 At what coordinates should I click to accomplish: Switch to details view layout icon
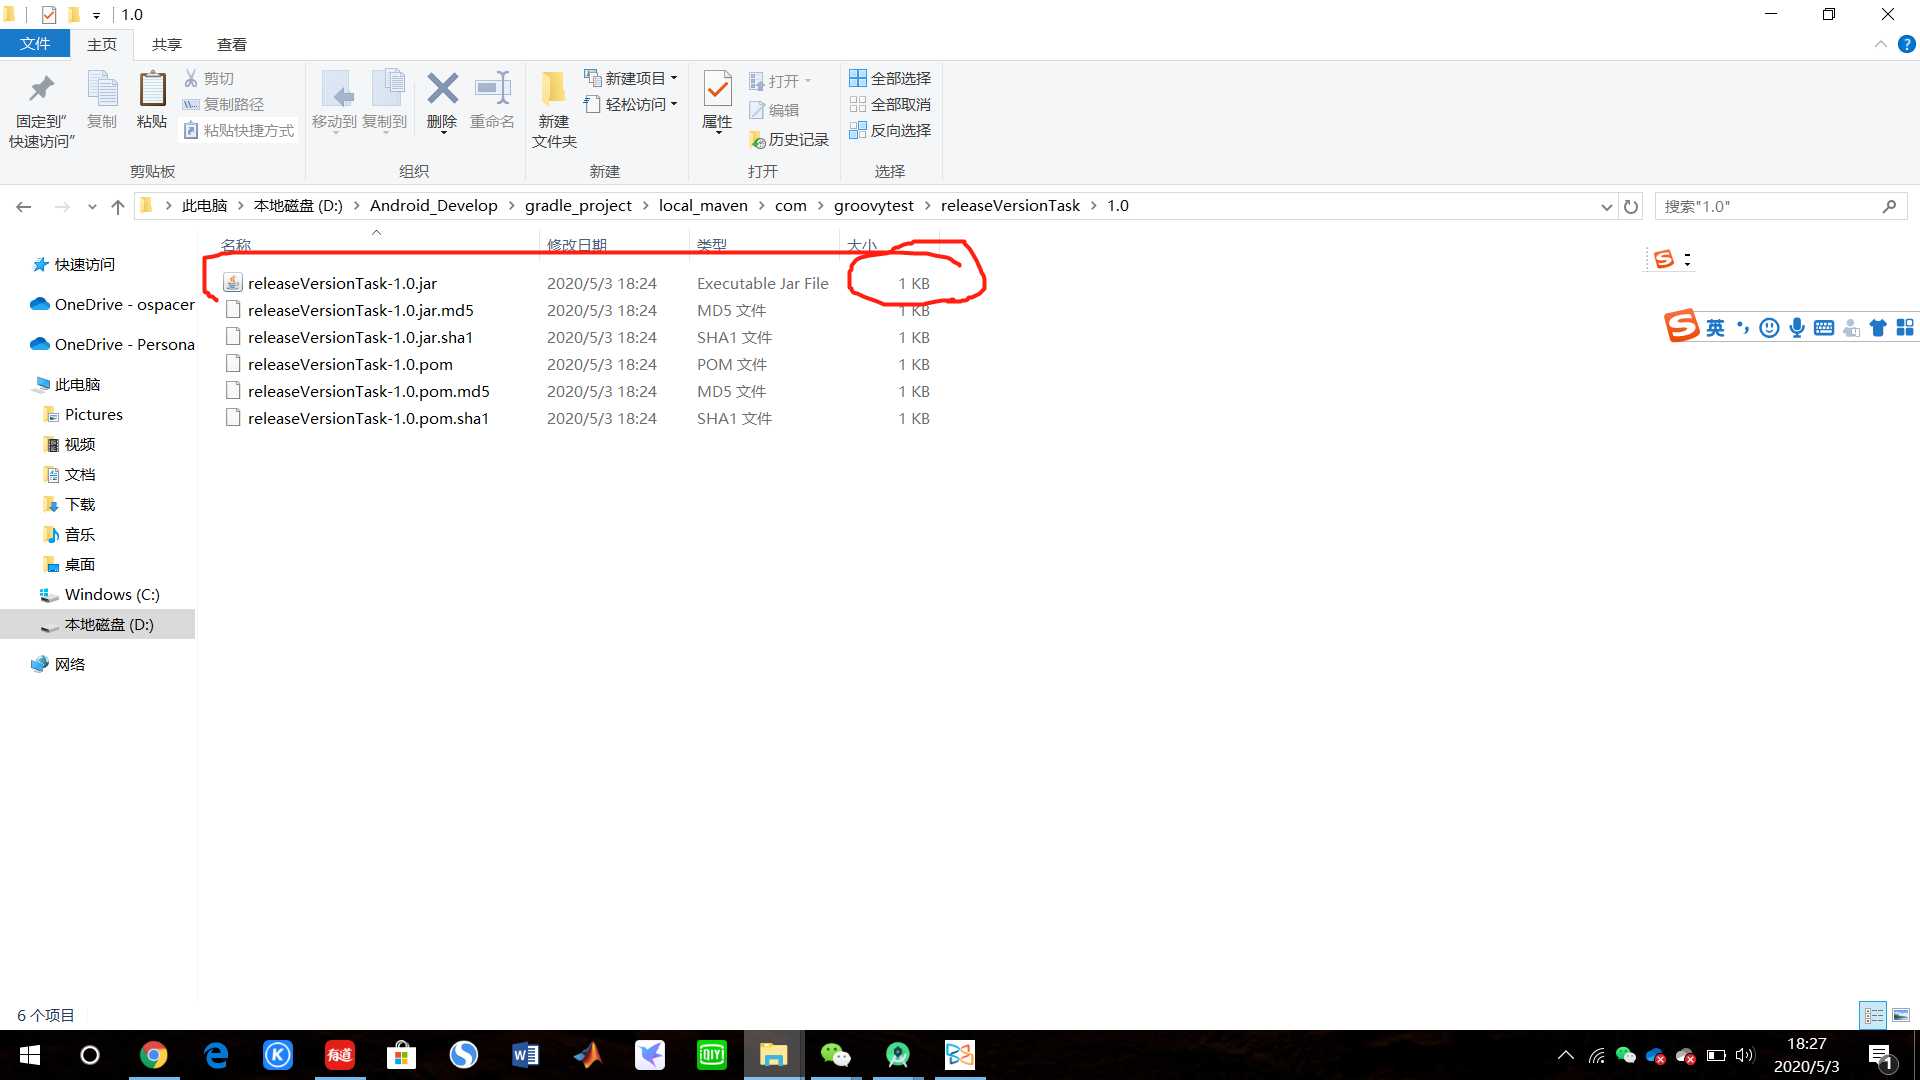coord(1873,1015)
